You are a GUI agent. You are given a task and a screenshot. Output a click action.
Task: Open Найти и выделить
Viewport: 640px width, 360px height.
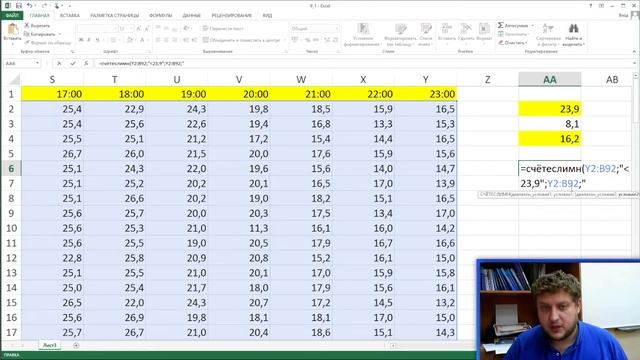(x=573, y=34)
